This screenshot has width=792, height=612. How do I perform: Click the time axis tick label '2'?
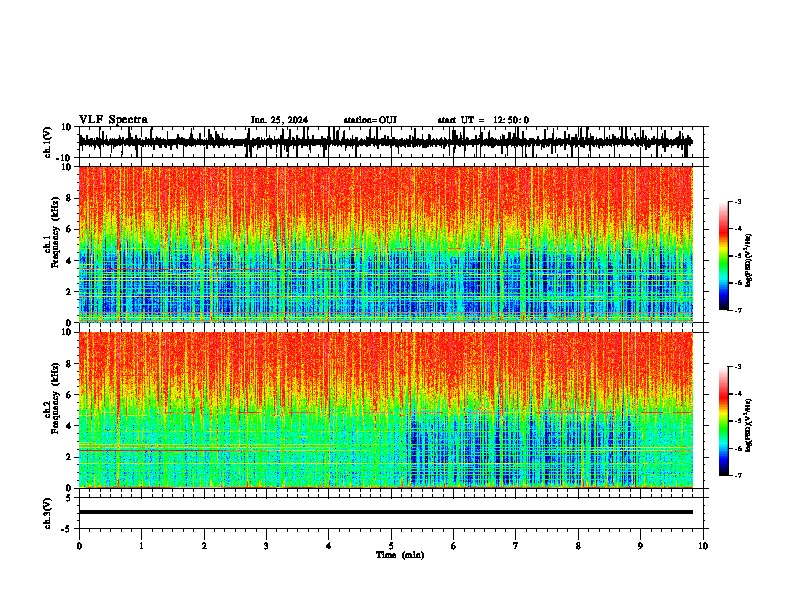coord(204,546)
